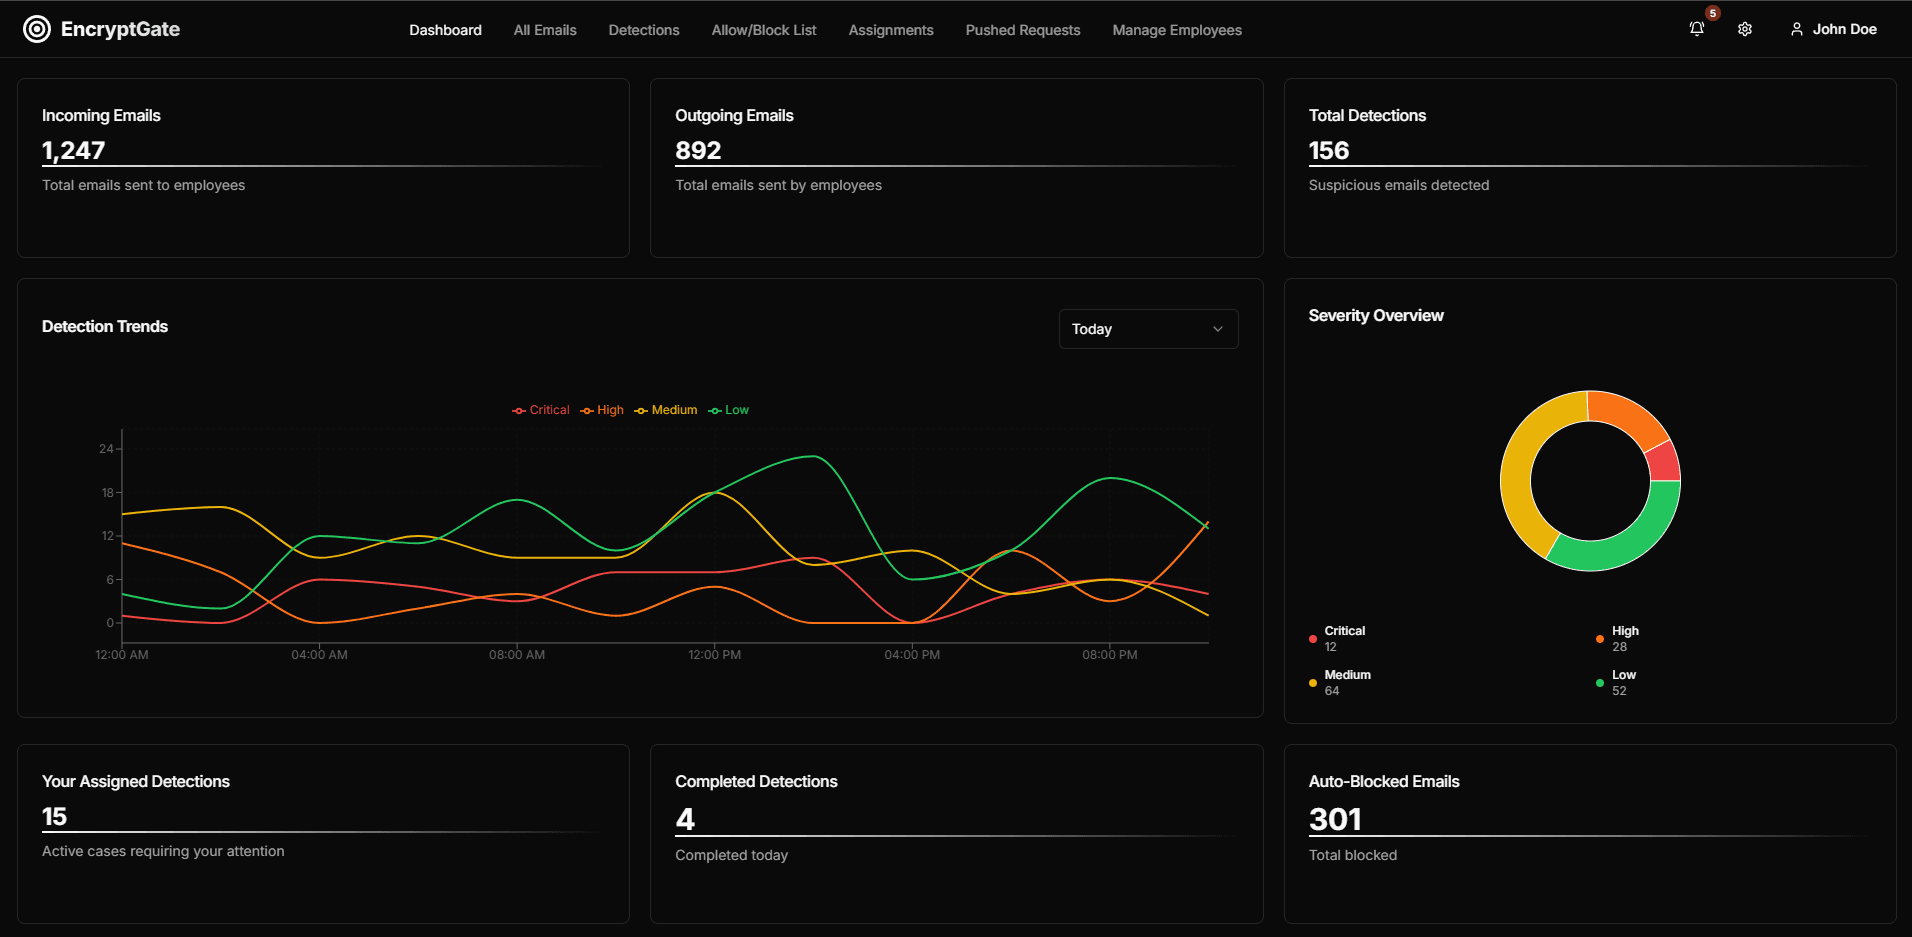The width and height of the screenshot is (1912, 937).
Task: Click the 12:00 AM axis label
Action: click(x=122, y=655)
